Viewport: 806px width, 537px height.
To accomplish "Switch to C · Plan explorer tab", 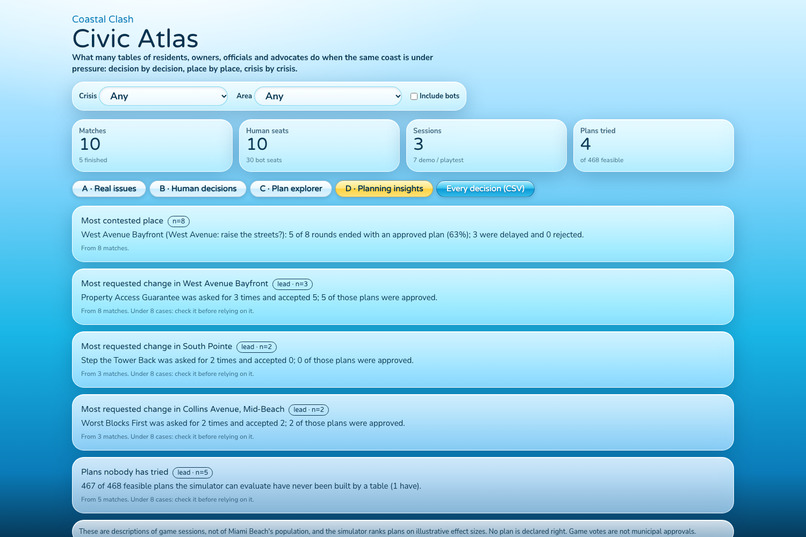I will click(291, 189).
